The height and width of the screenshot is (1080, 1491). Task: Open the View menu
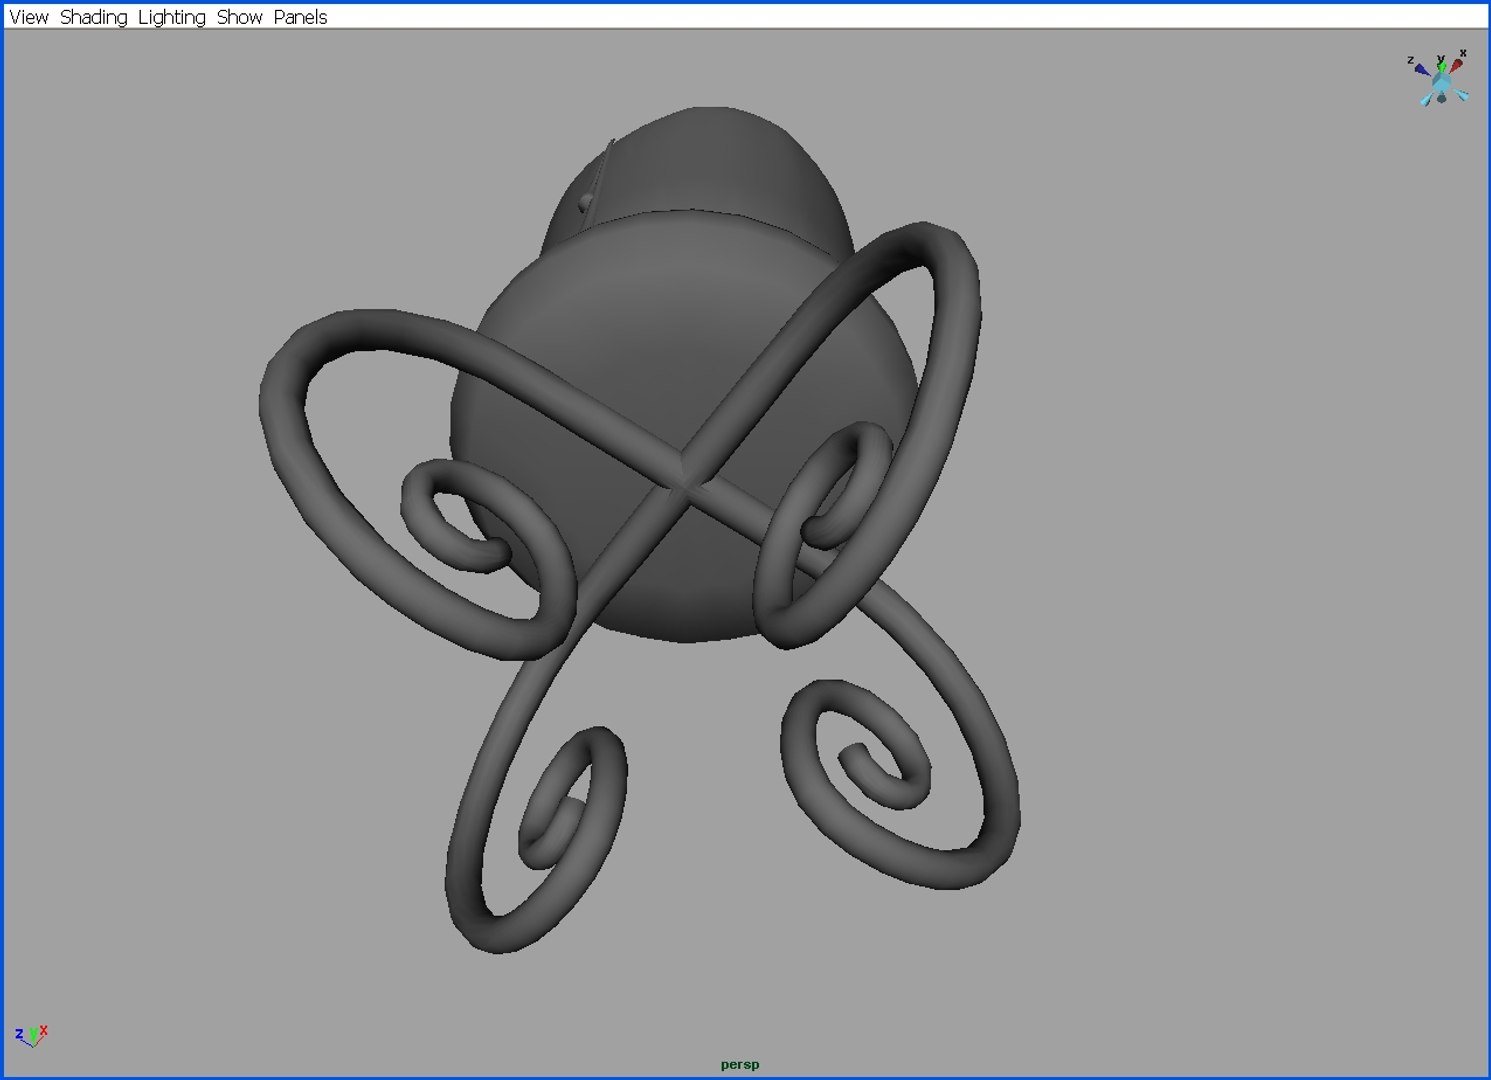click(28, 17)
